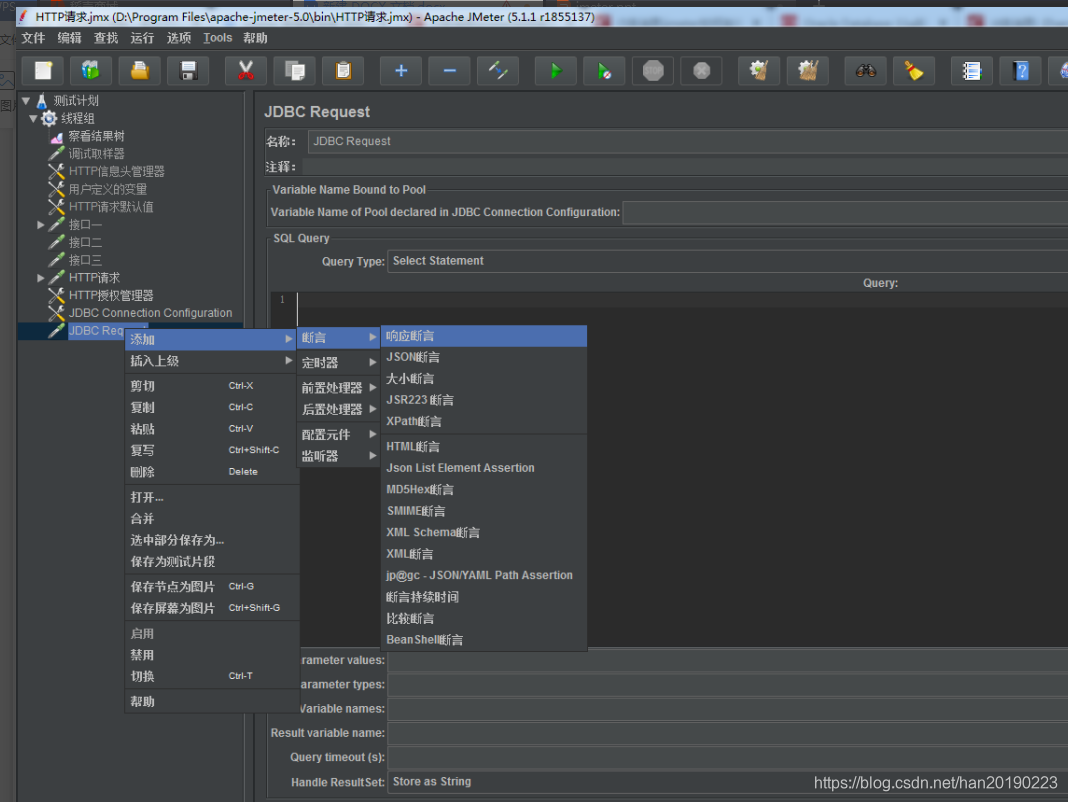Open the 监听器 submenu
The width and height of the screenshot is (1068, 802).
[339, 457]
